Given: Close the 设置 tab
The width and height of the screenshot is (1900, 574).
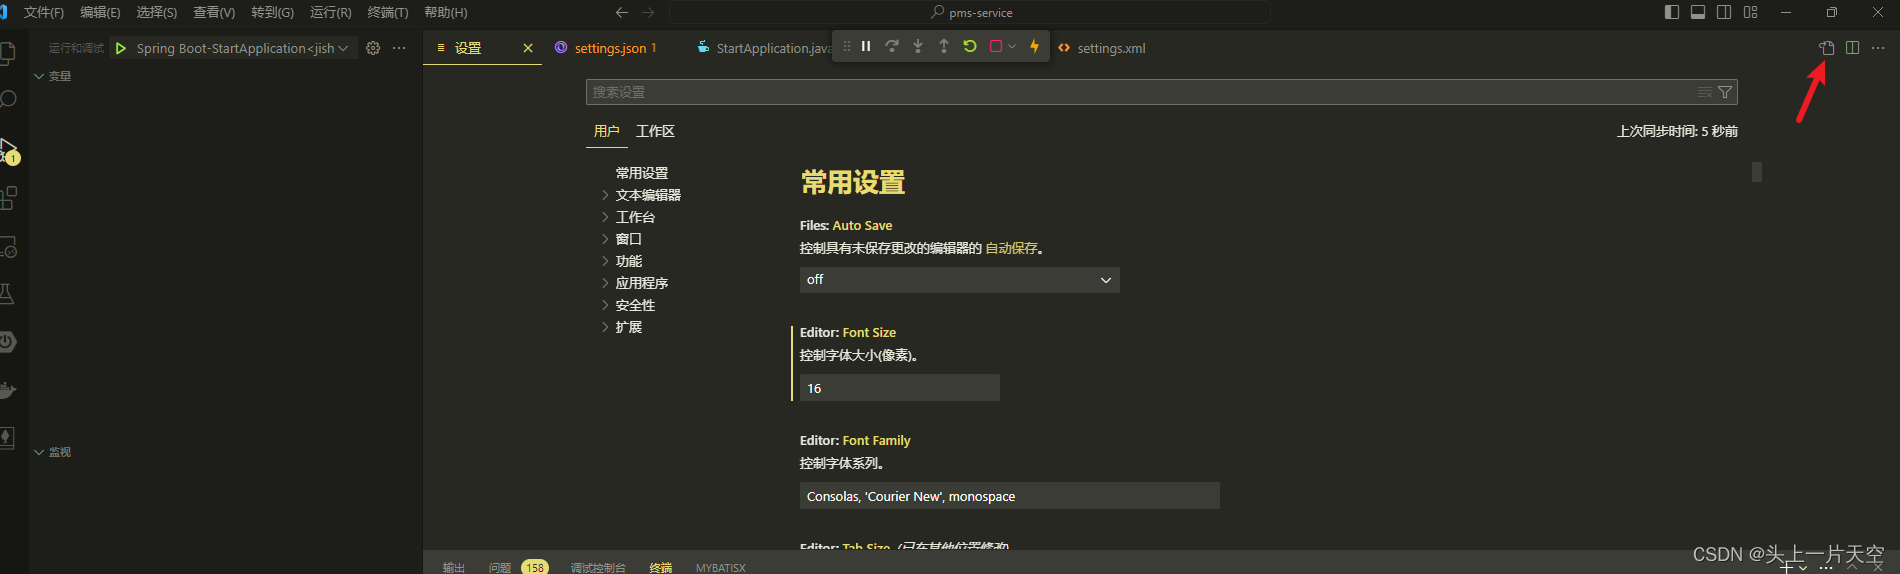Looking at the screenshot, I should point(528,48).
